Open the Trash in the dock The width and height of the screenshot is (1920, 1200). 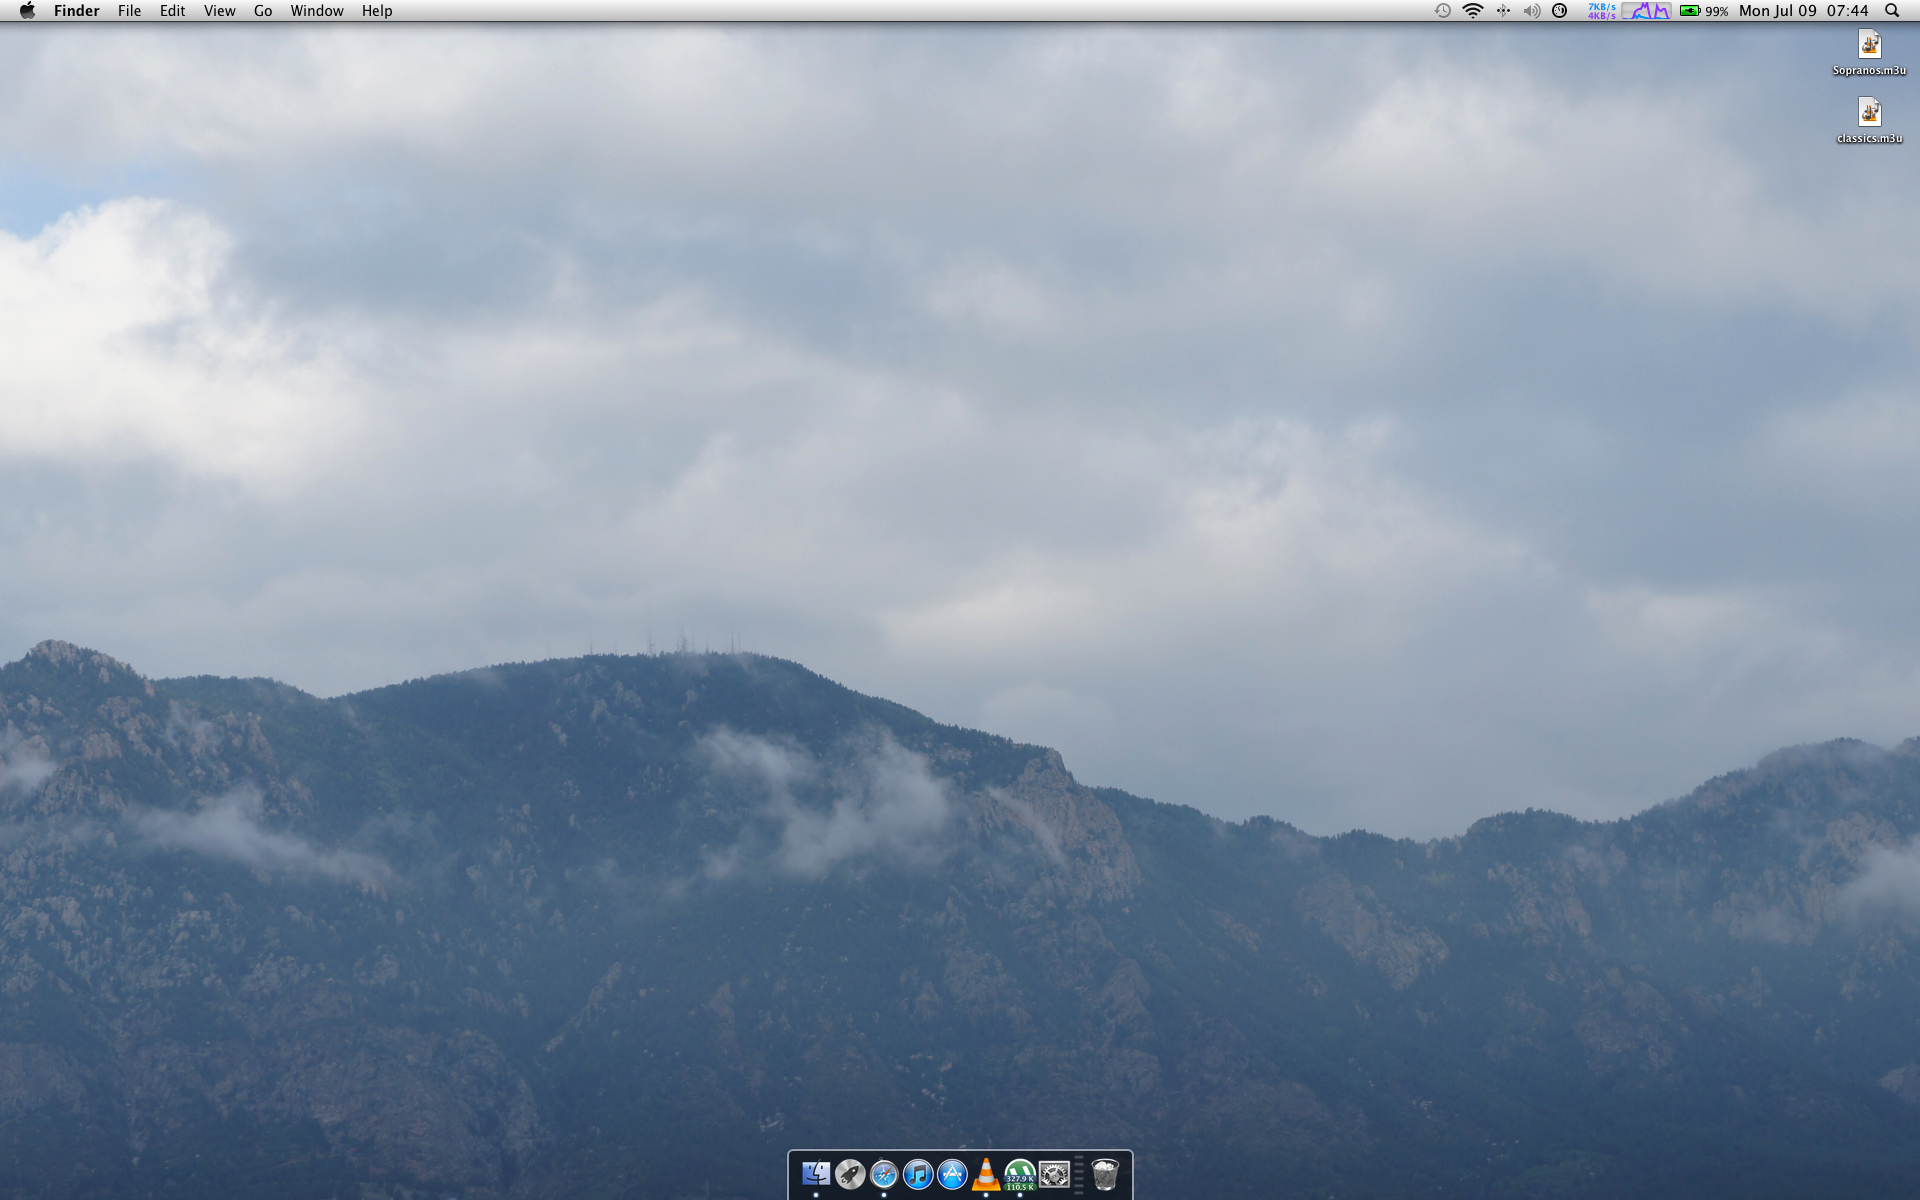click(1105, 1173)
